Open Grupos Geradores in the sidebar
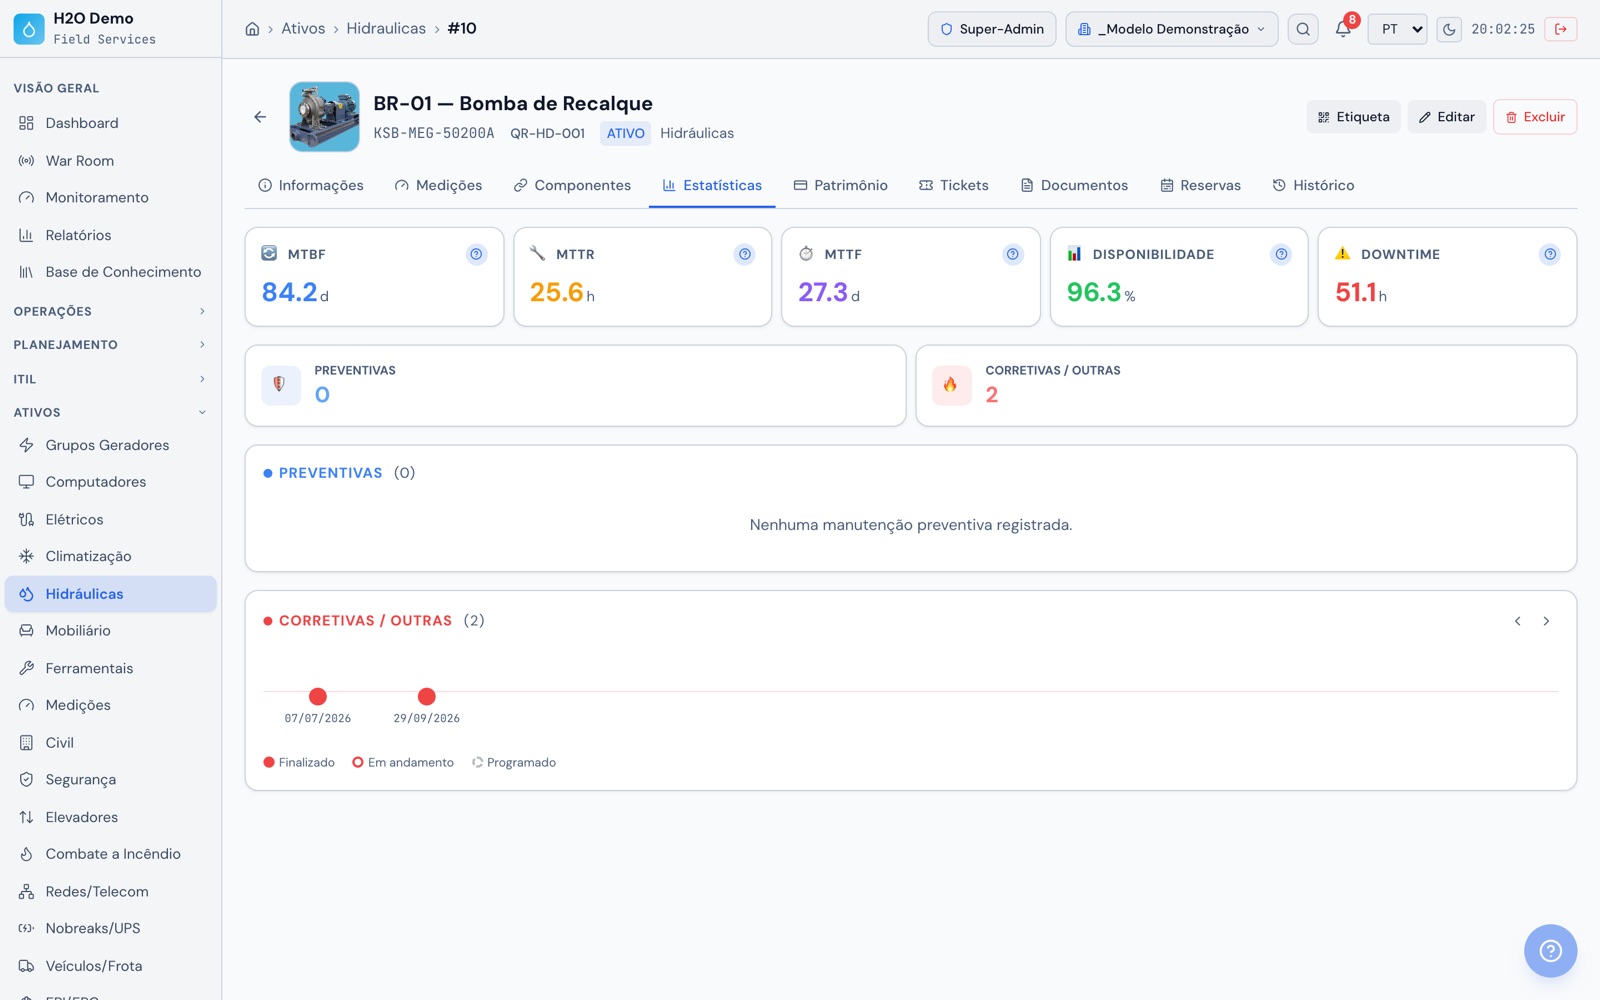The height and width of the screenshot is (1000, 1600). (x=110, y=445)
